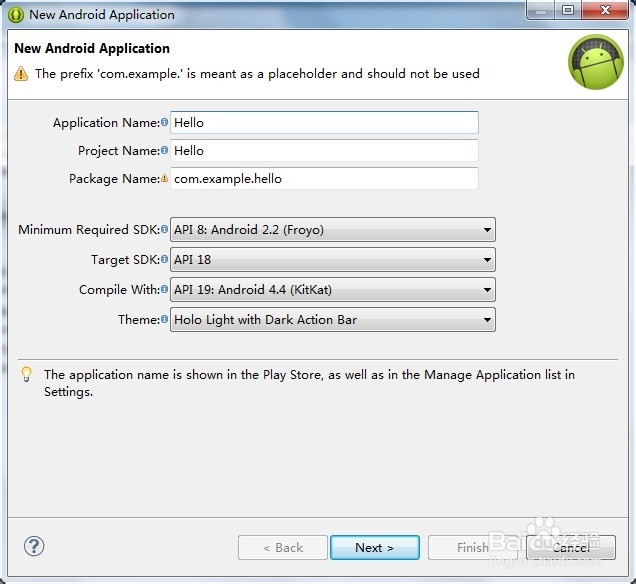
Task: Click the Target SDK info icon
Action: tap(164, 259)
